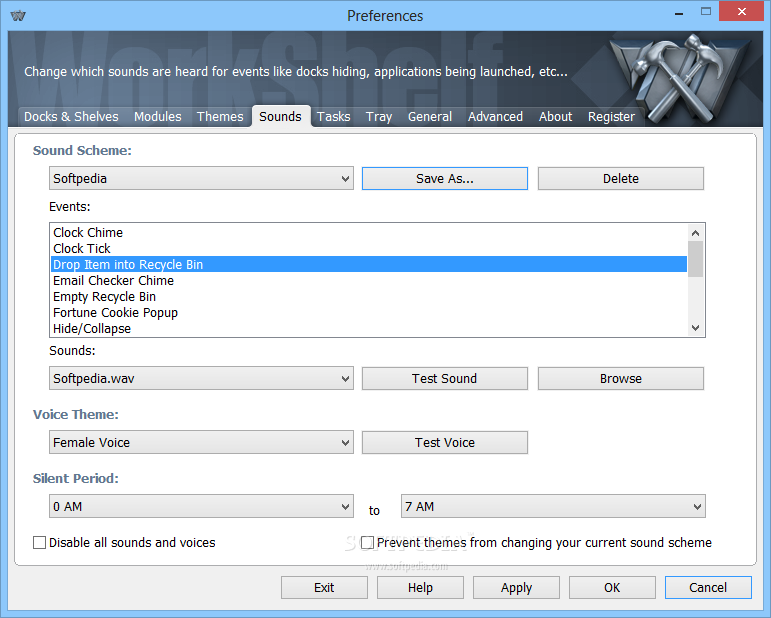The height and width of the screenshot is (618, 771).
Task: Open the 0 AM silent period start dropdown
Action: 201,506
